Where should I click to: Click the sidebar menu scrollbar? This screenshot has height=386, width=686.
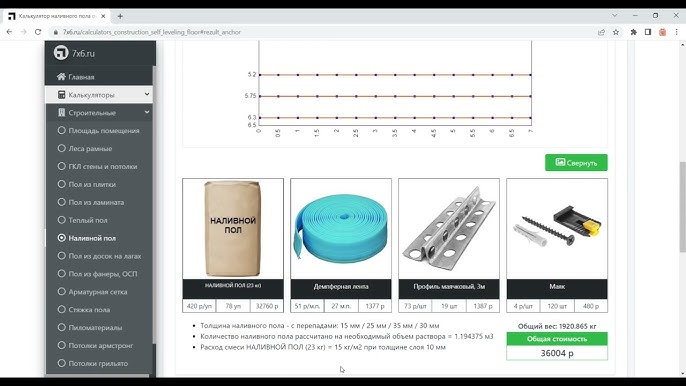click(x=154, y=205)
